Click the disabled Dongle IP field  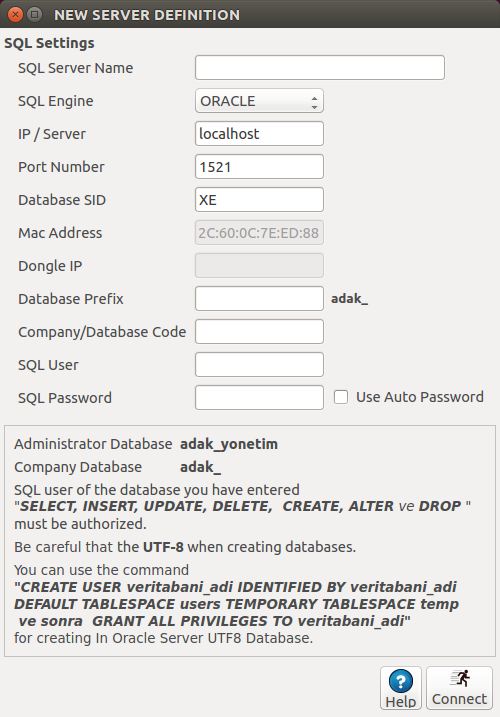[x=259, y=266]
